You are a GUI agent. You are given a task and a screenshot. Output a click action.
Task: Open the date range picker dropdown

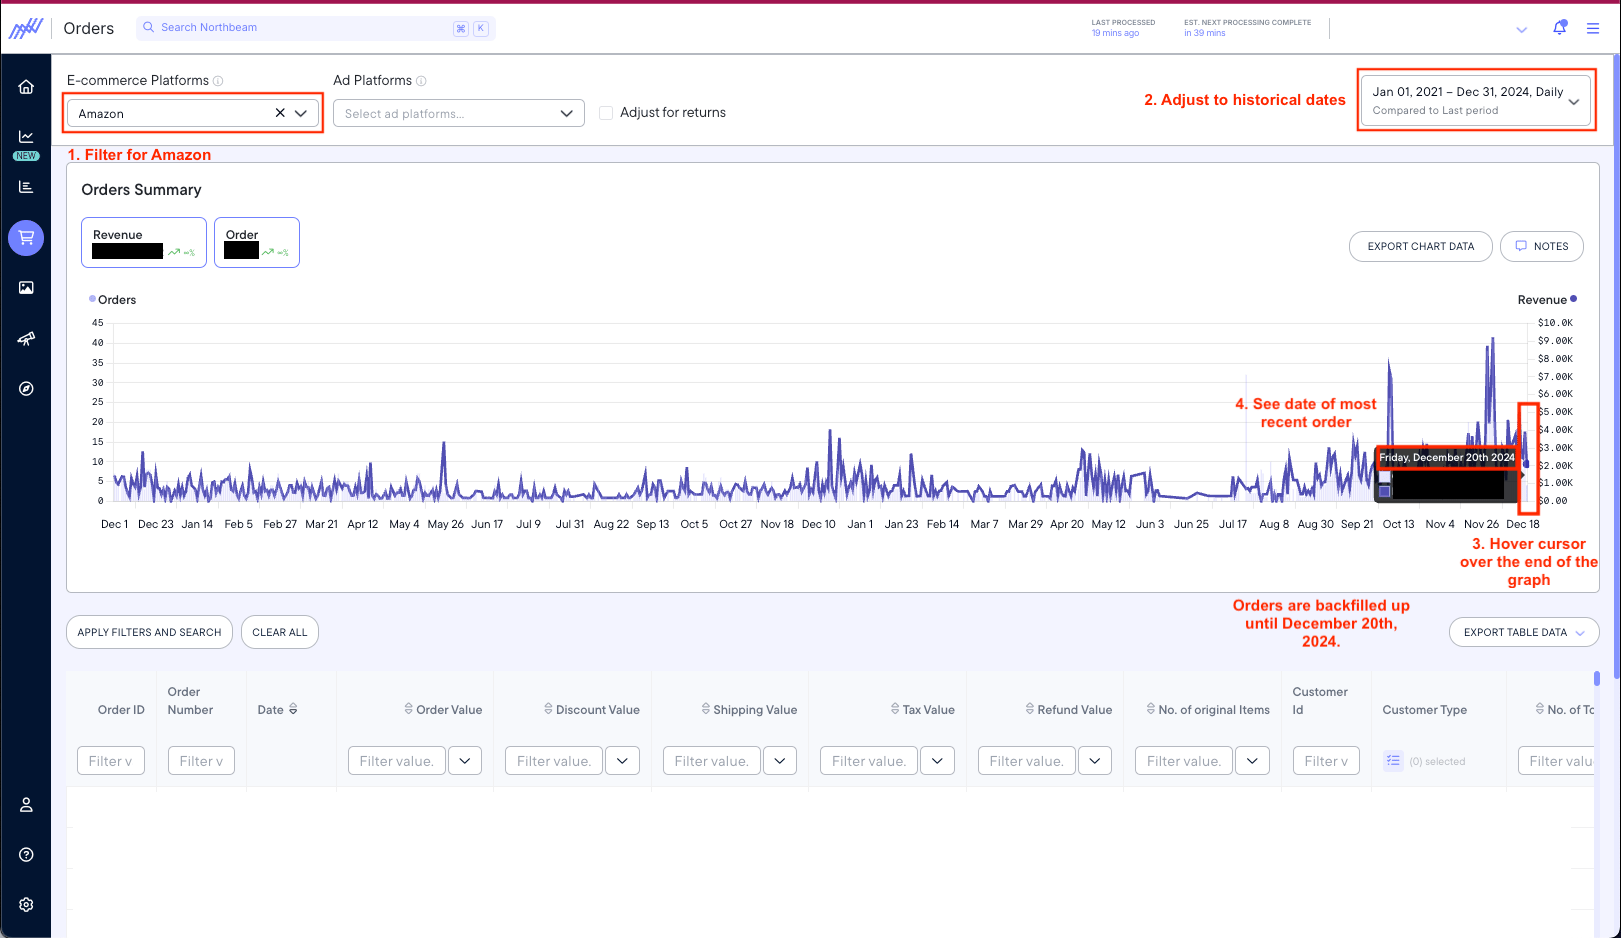1476,101
